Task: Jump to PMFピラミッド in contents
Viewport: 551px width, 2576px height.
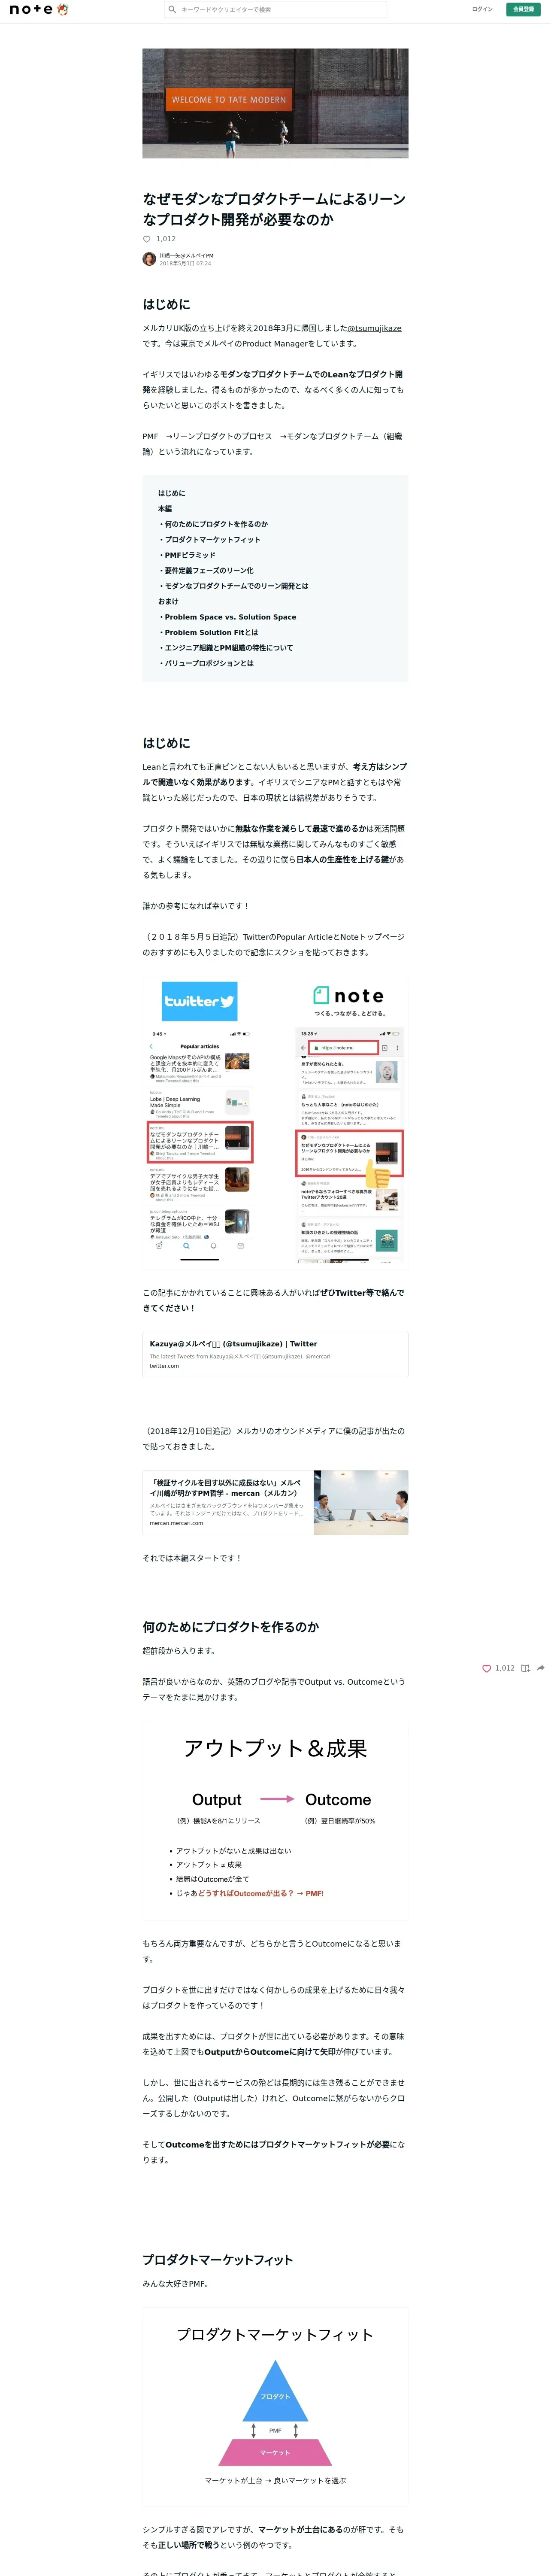Action: [x=188, y=555]
